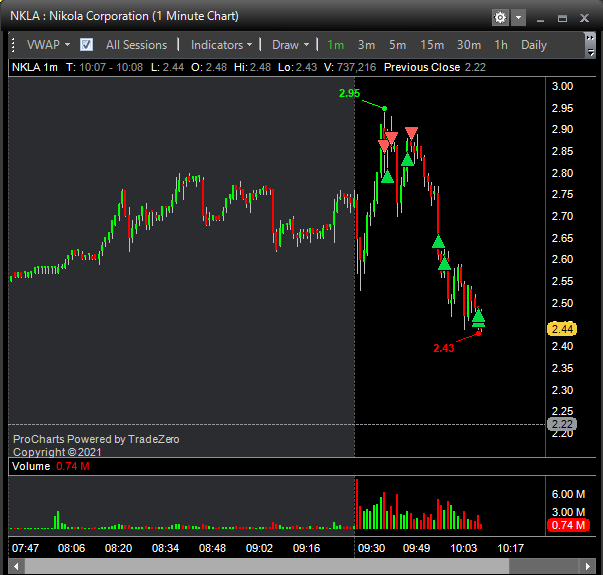The height and width of the screenshot is (575, 603).
Task: Minimize the NKLA chart window
Action: click(540, 18)
